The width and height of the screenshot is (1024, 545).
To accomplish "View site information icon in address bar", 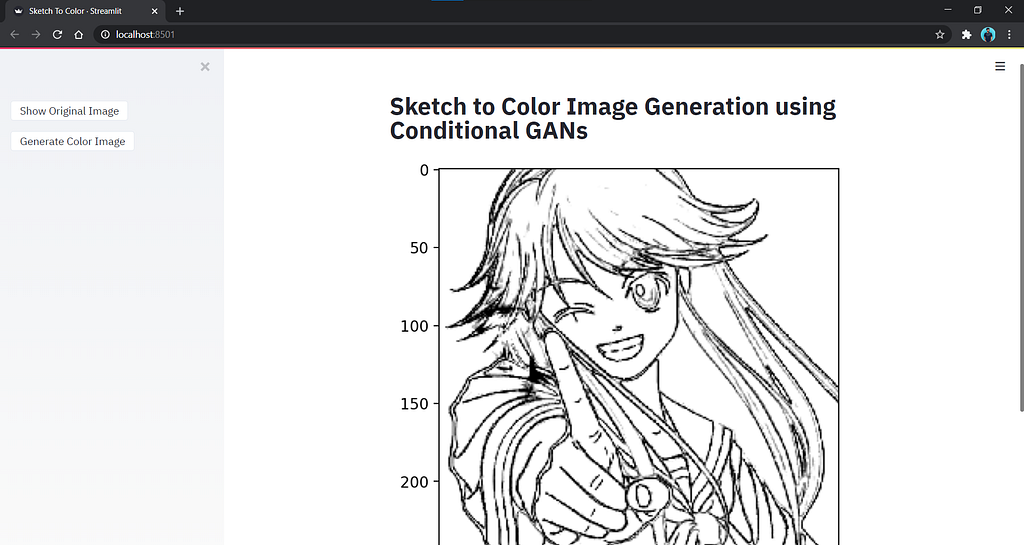I will (105, 35).
